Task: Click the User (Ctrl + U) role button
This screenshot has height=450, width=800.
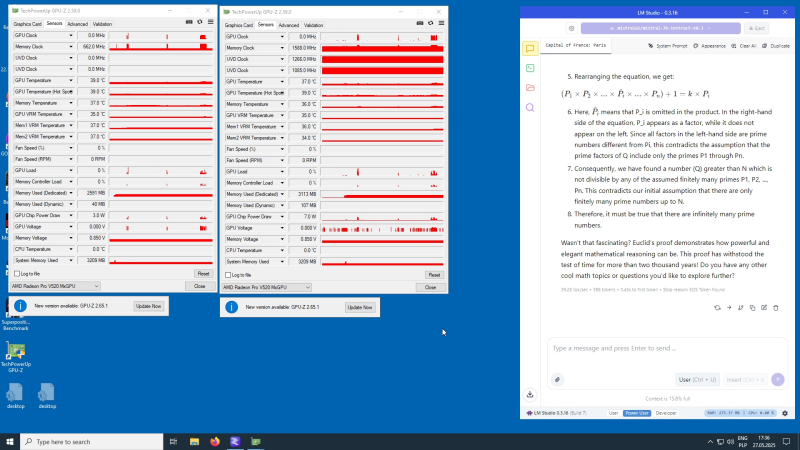Action: (x=697, y=380)
